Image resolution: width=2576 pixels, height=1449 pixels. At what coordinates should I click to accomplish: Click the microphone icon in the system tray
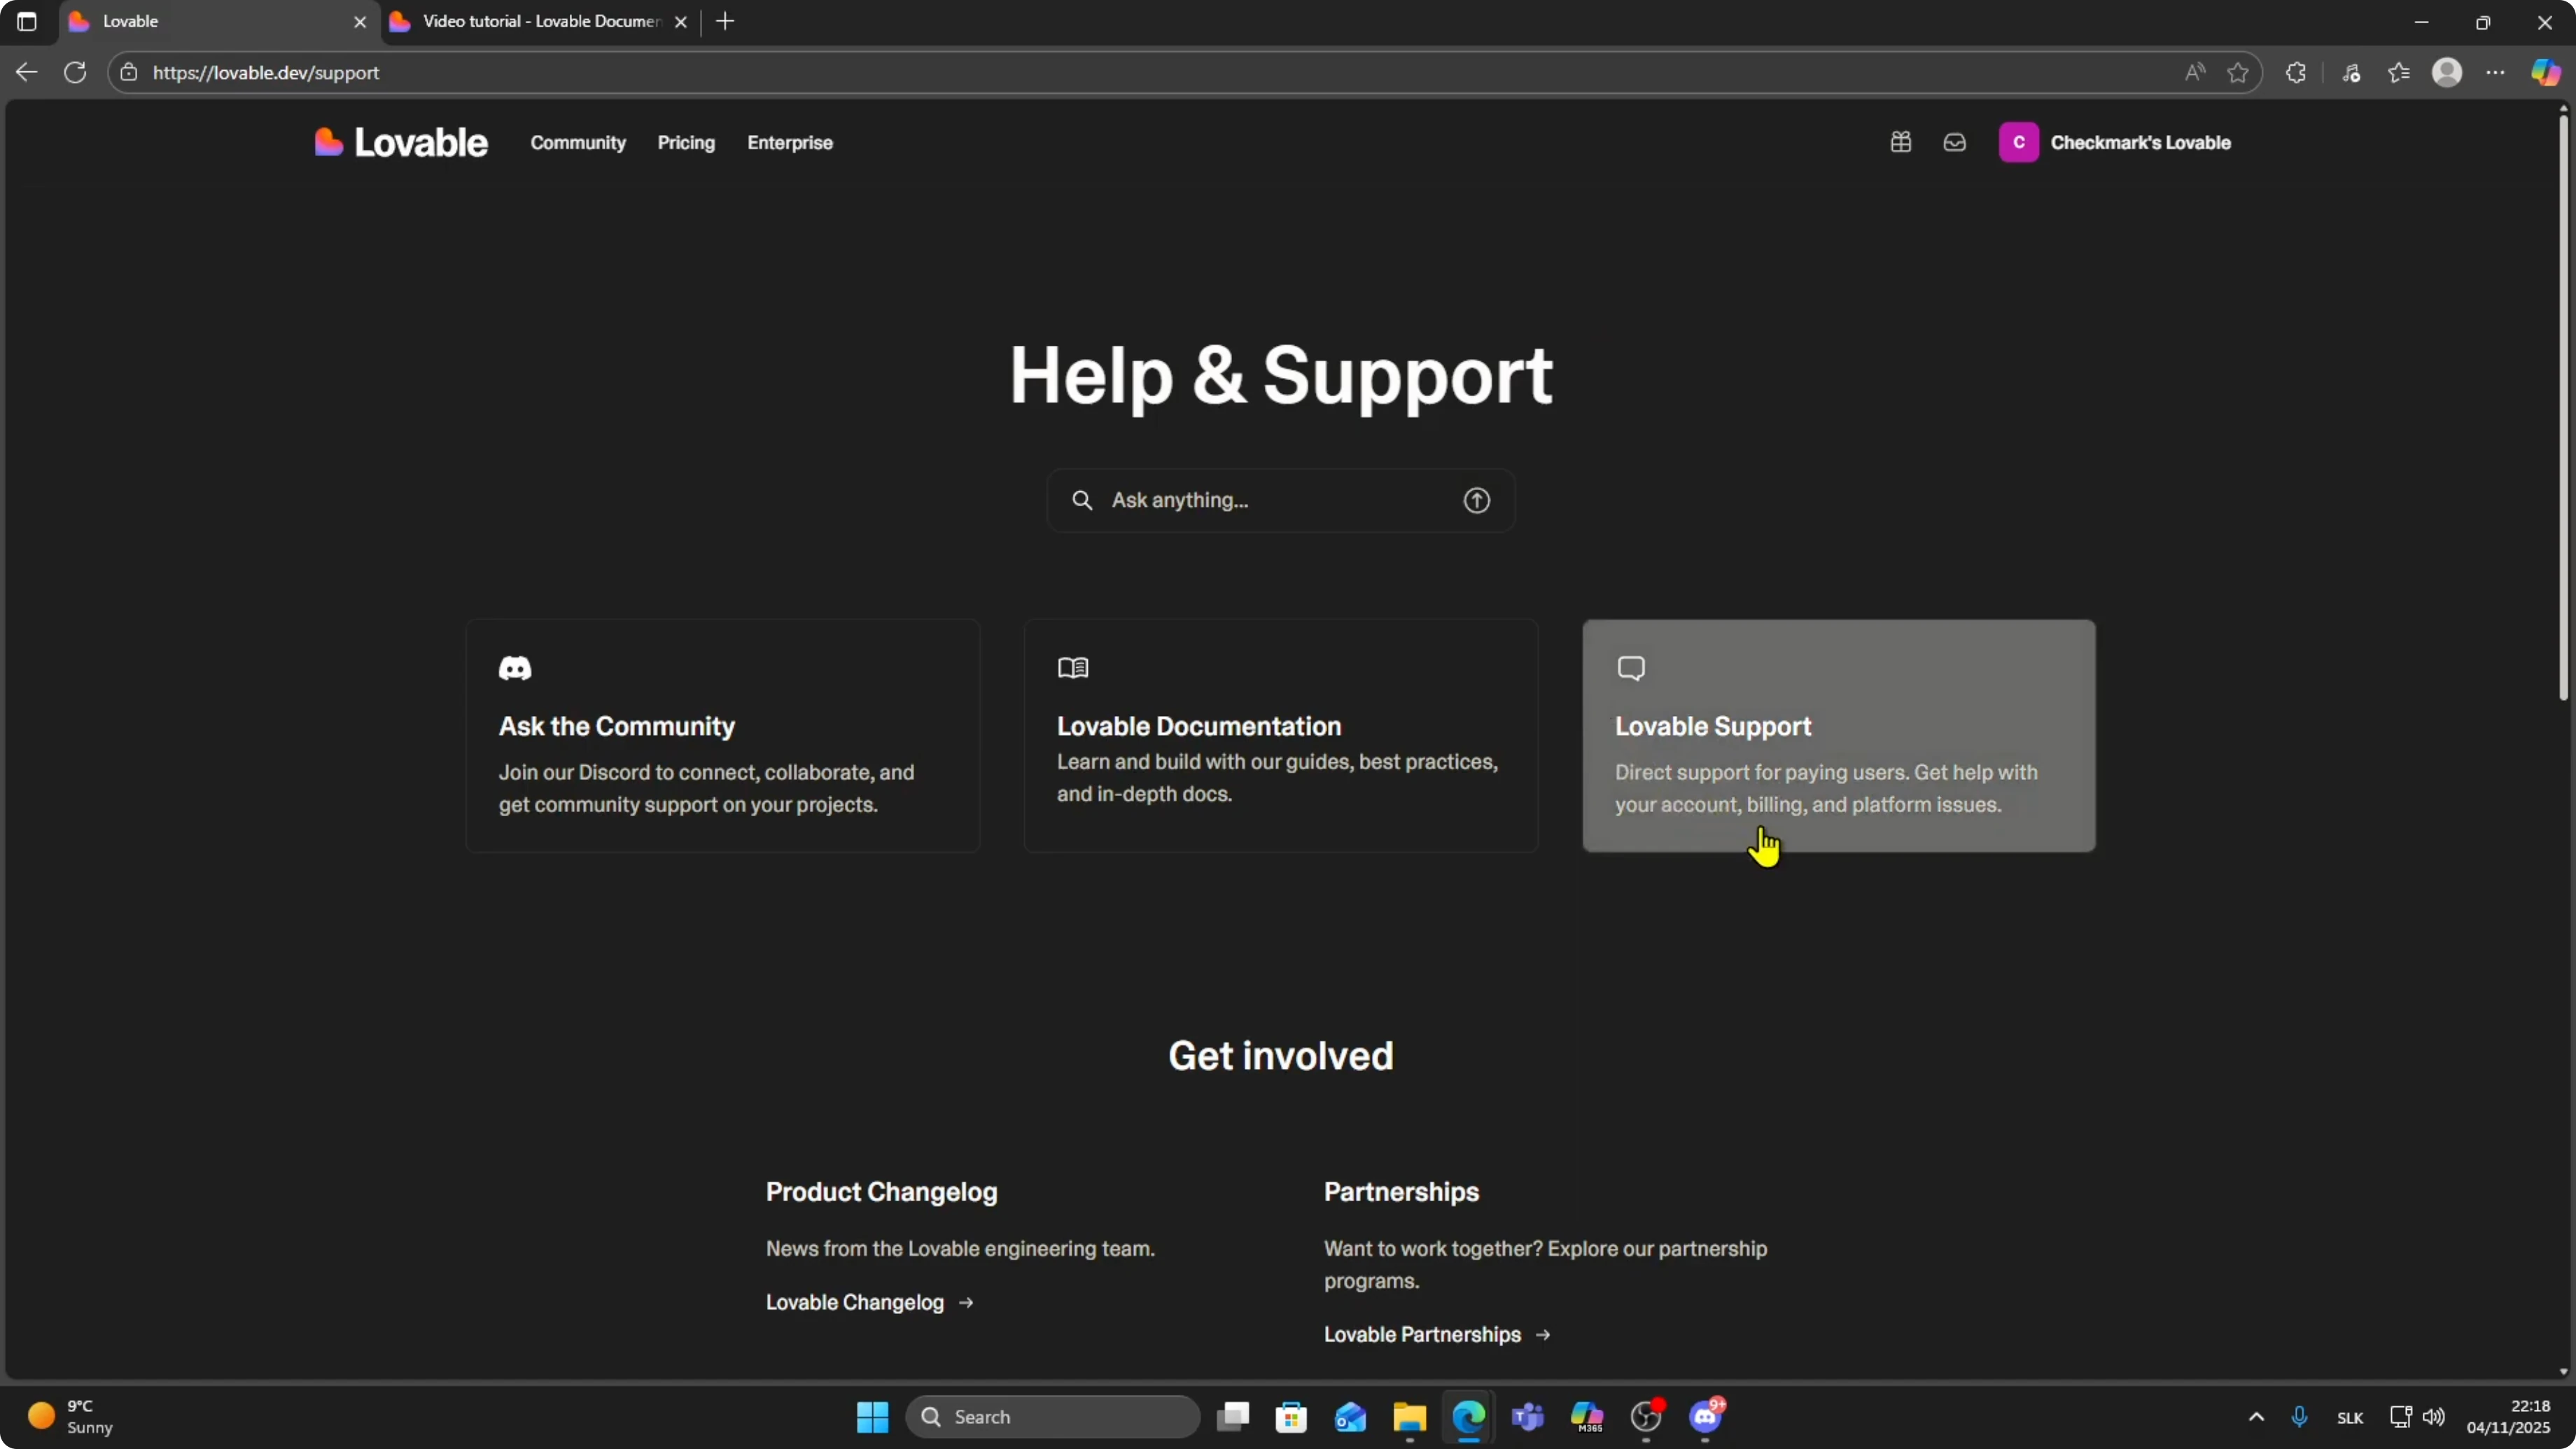tap(2299, 1417)
